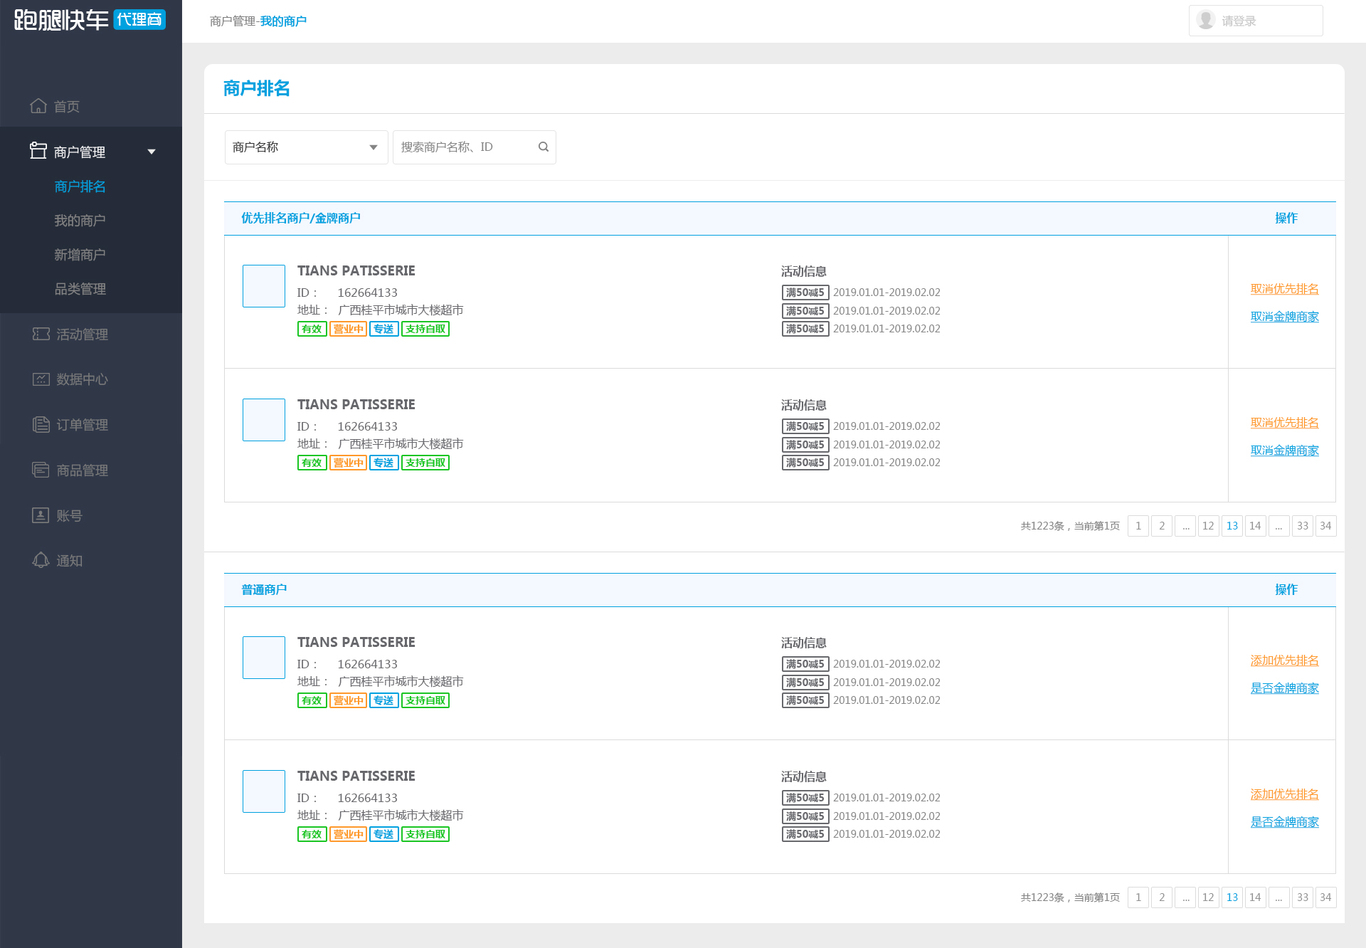Image resolution: width=1366 pixels, height=948 pixels.
Task: Go to page 14 in ordinary merchants pagination
Action: (x=1255, y=898)
